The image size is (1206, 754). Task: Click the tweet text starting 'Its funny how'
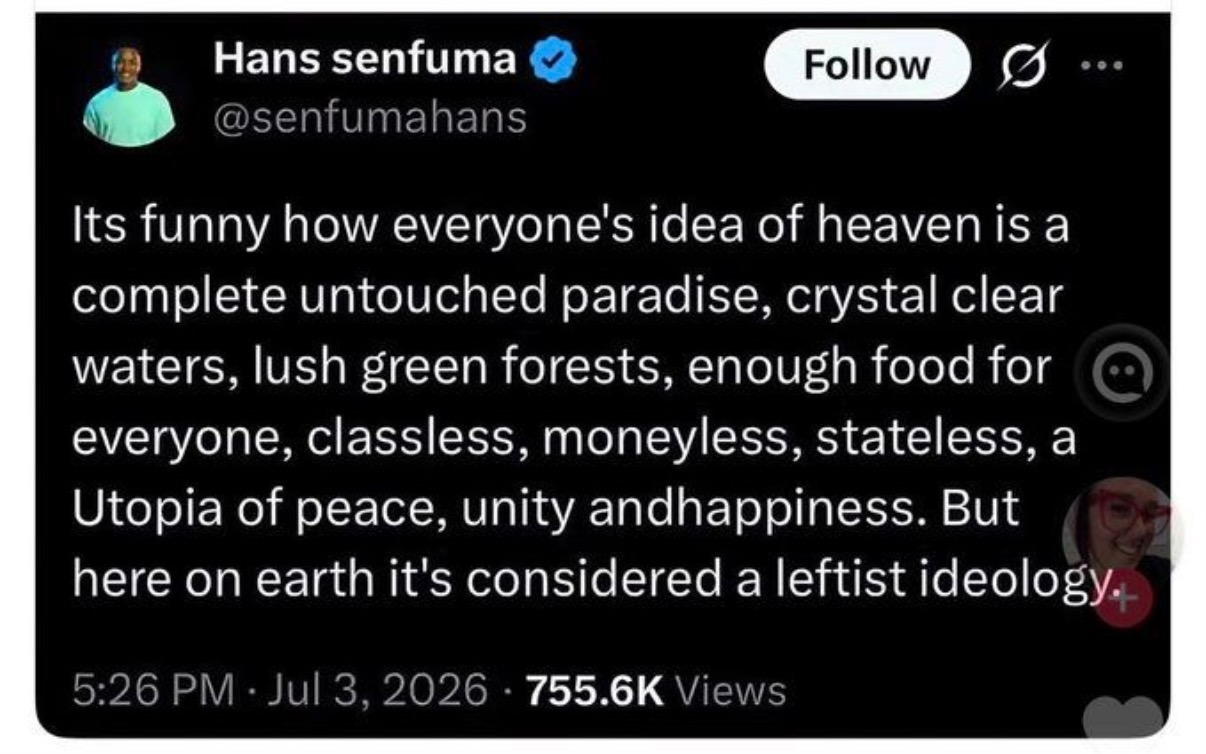[575, 402]
